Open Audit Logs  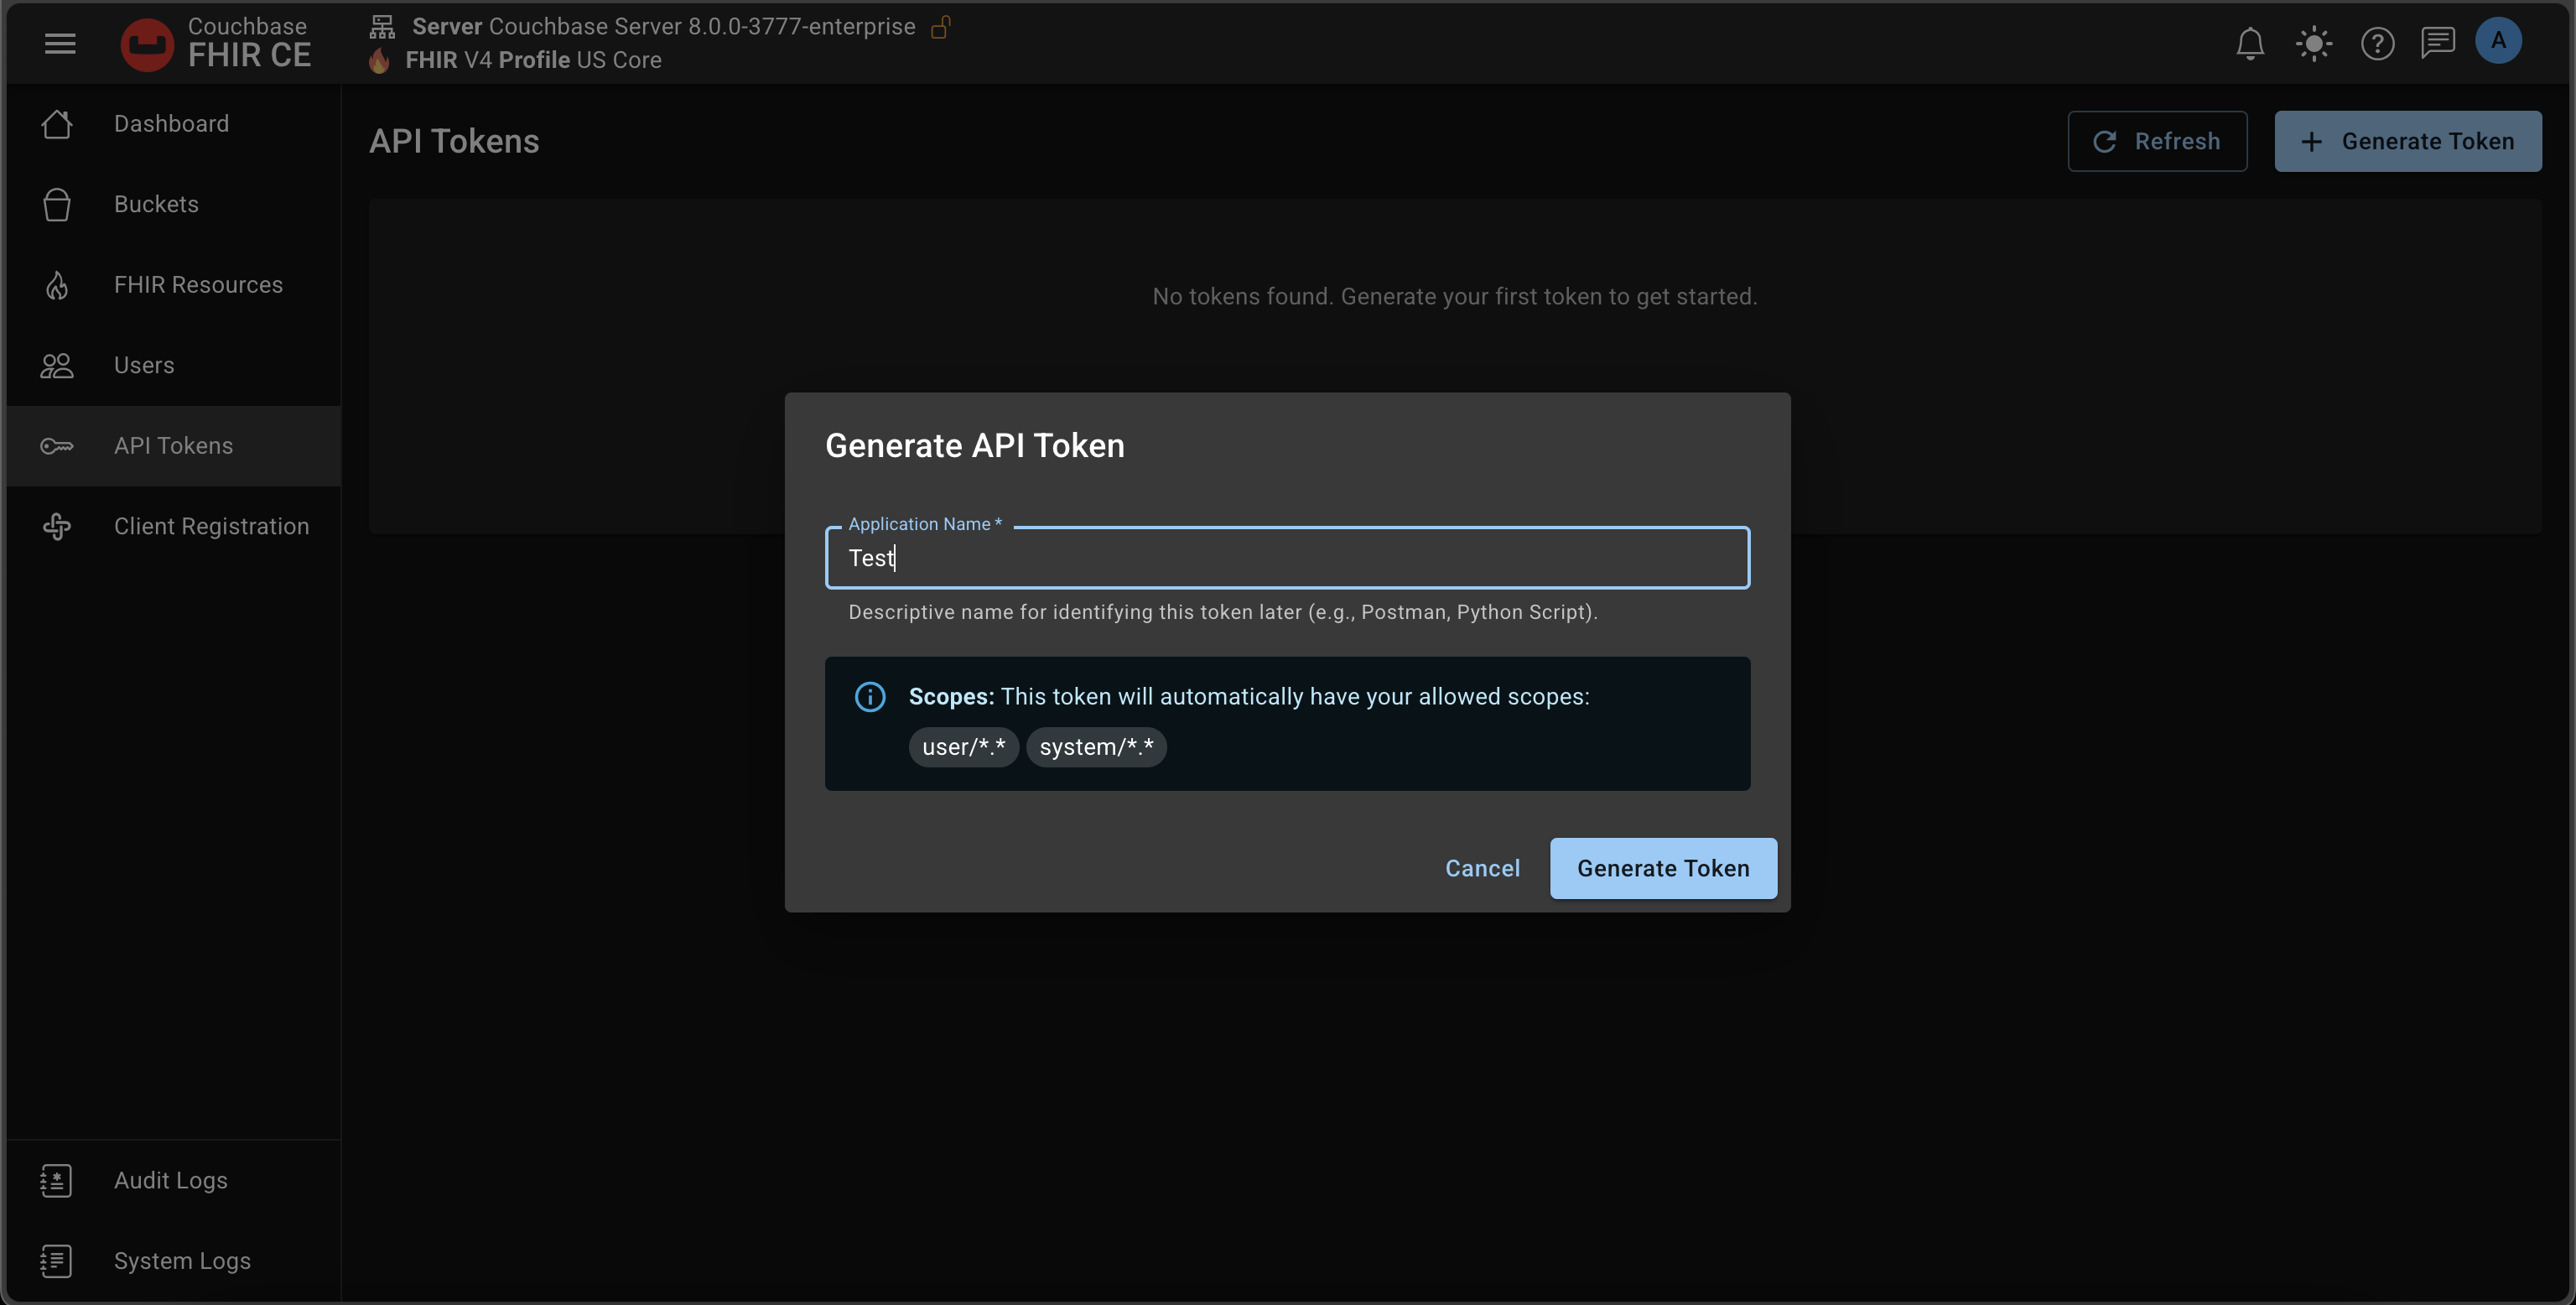point(171,1180)
